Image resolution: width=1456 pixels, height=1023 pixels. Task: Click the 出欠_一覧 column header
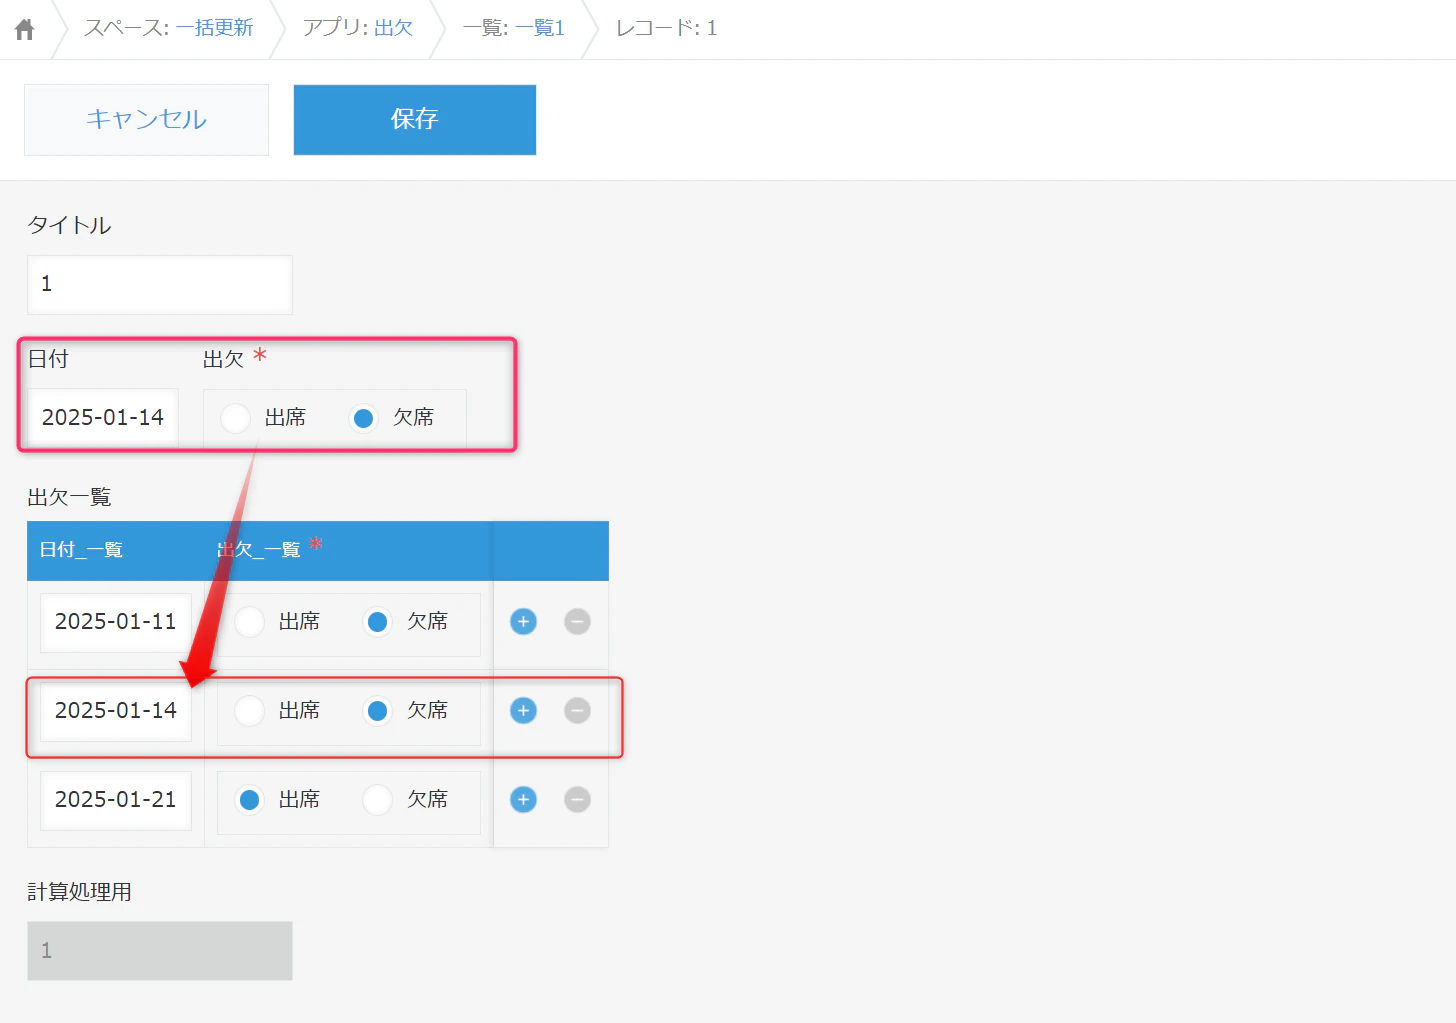tap(259, 550)
